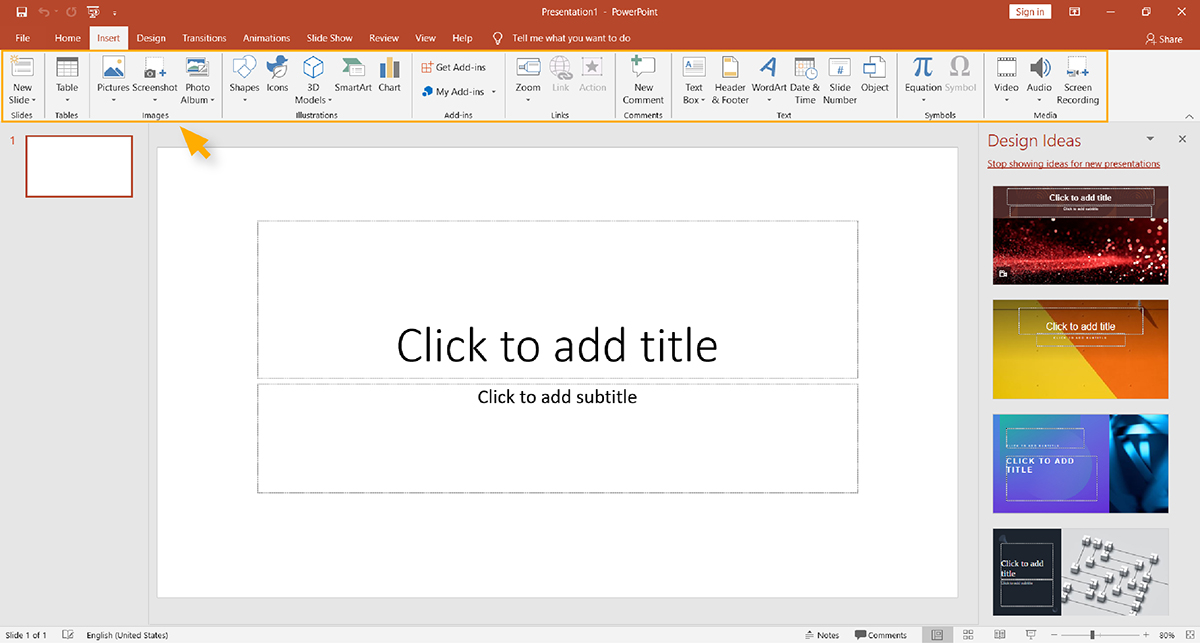1200x643 pixels.
Task: Insert a Chart
Action: (389, 75)
